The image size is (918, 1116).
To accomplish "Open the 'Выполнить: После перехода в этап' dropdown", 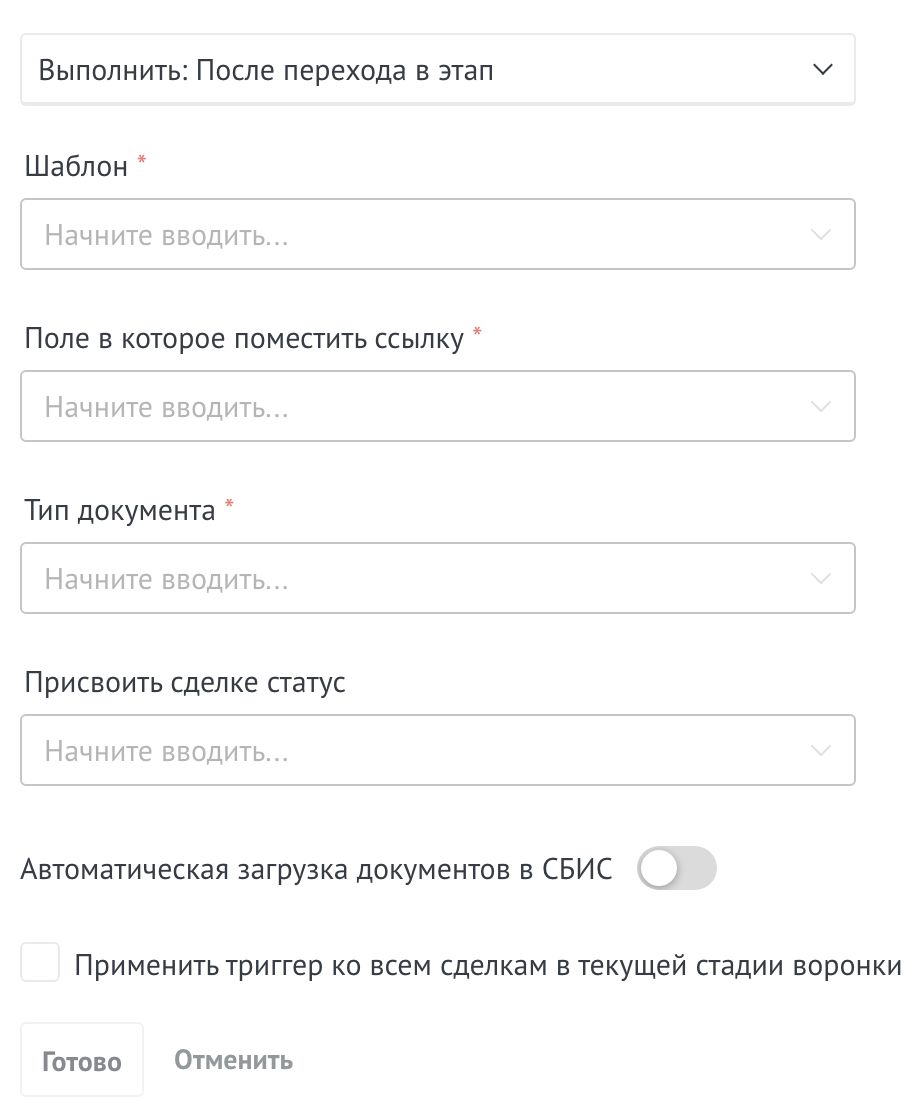I will tap(438, 69).
